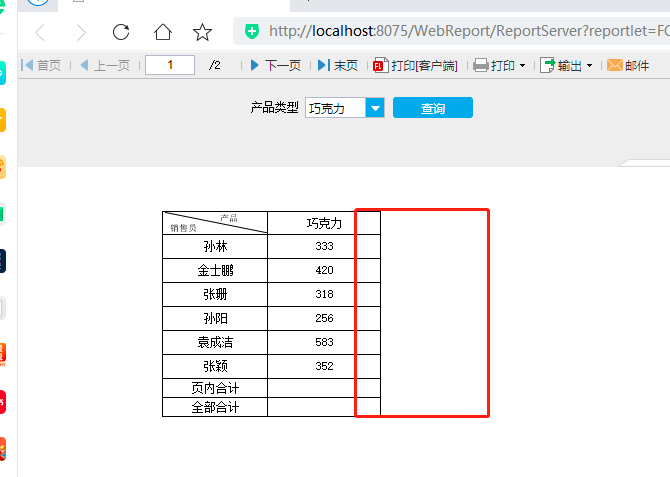
Task: Click the /2 total pages label
Action: click(x=215, y=65)
